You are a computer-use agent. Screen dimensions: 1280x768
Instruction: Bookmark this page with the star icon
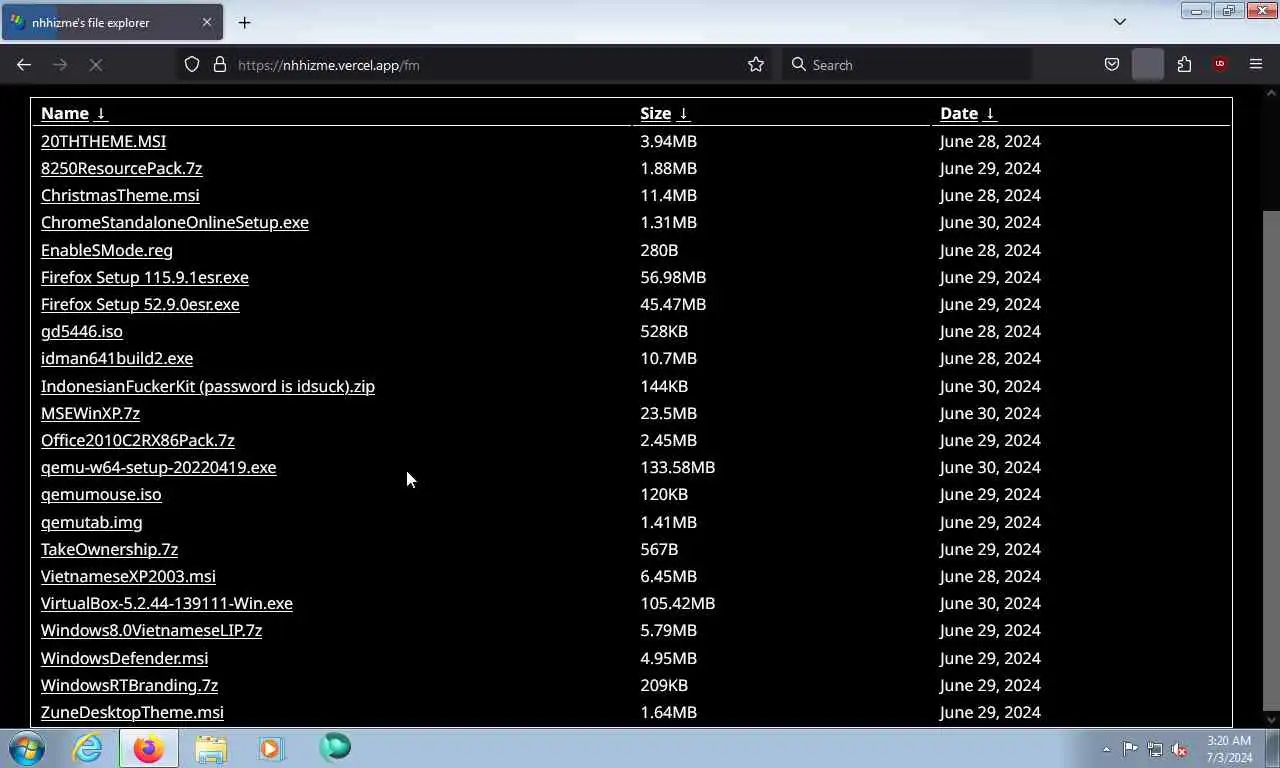[x=756, y=64]
